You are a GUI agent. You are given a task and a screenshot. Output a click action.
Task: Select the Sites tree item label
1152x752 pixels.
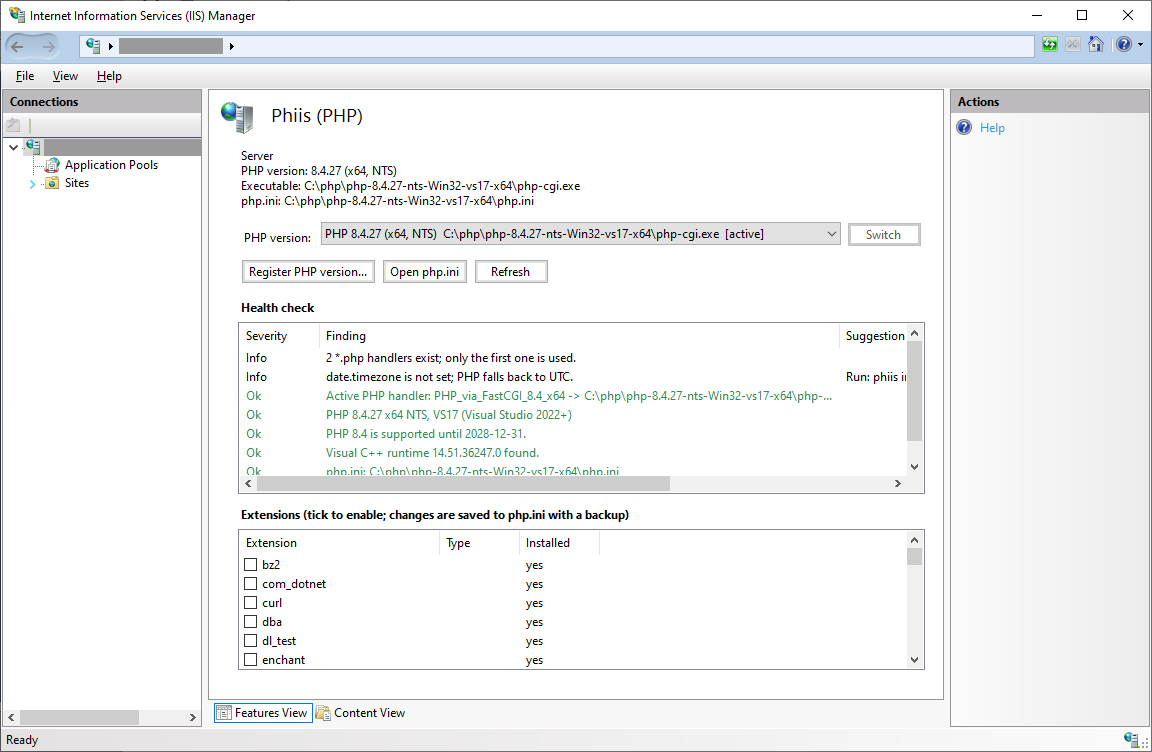point(76,183)
